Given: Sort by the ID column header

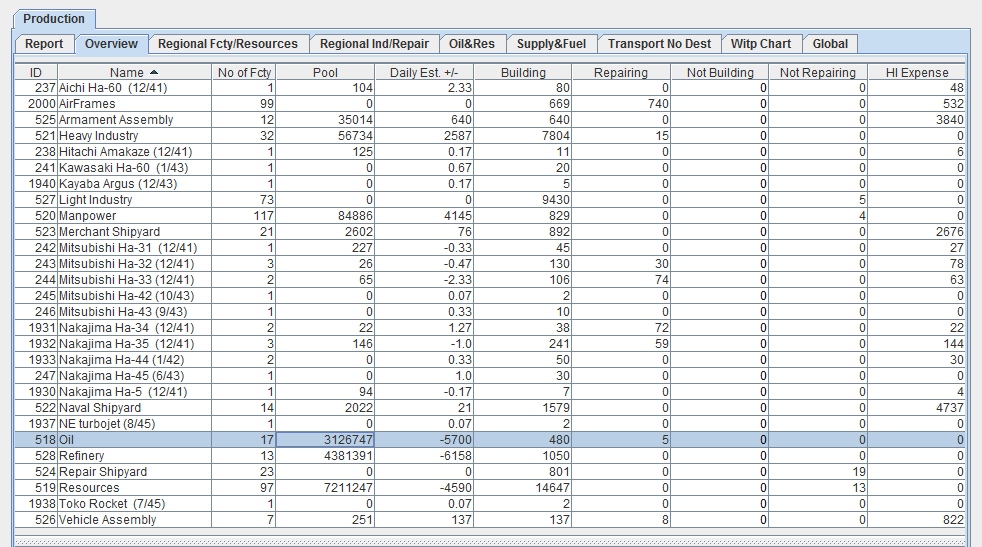Looking at the screenshot, I should pyautogui.click(x=36, y=73).
